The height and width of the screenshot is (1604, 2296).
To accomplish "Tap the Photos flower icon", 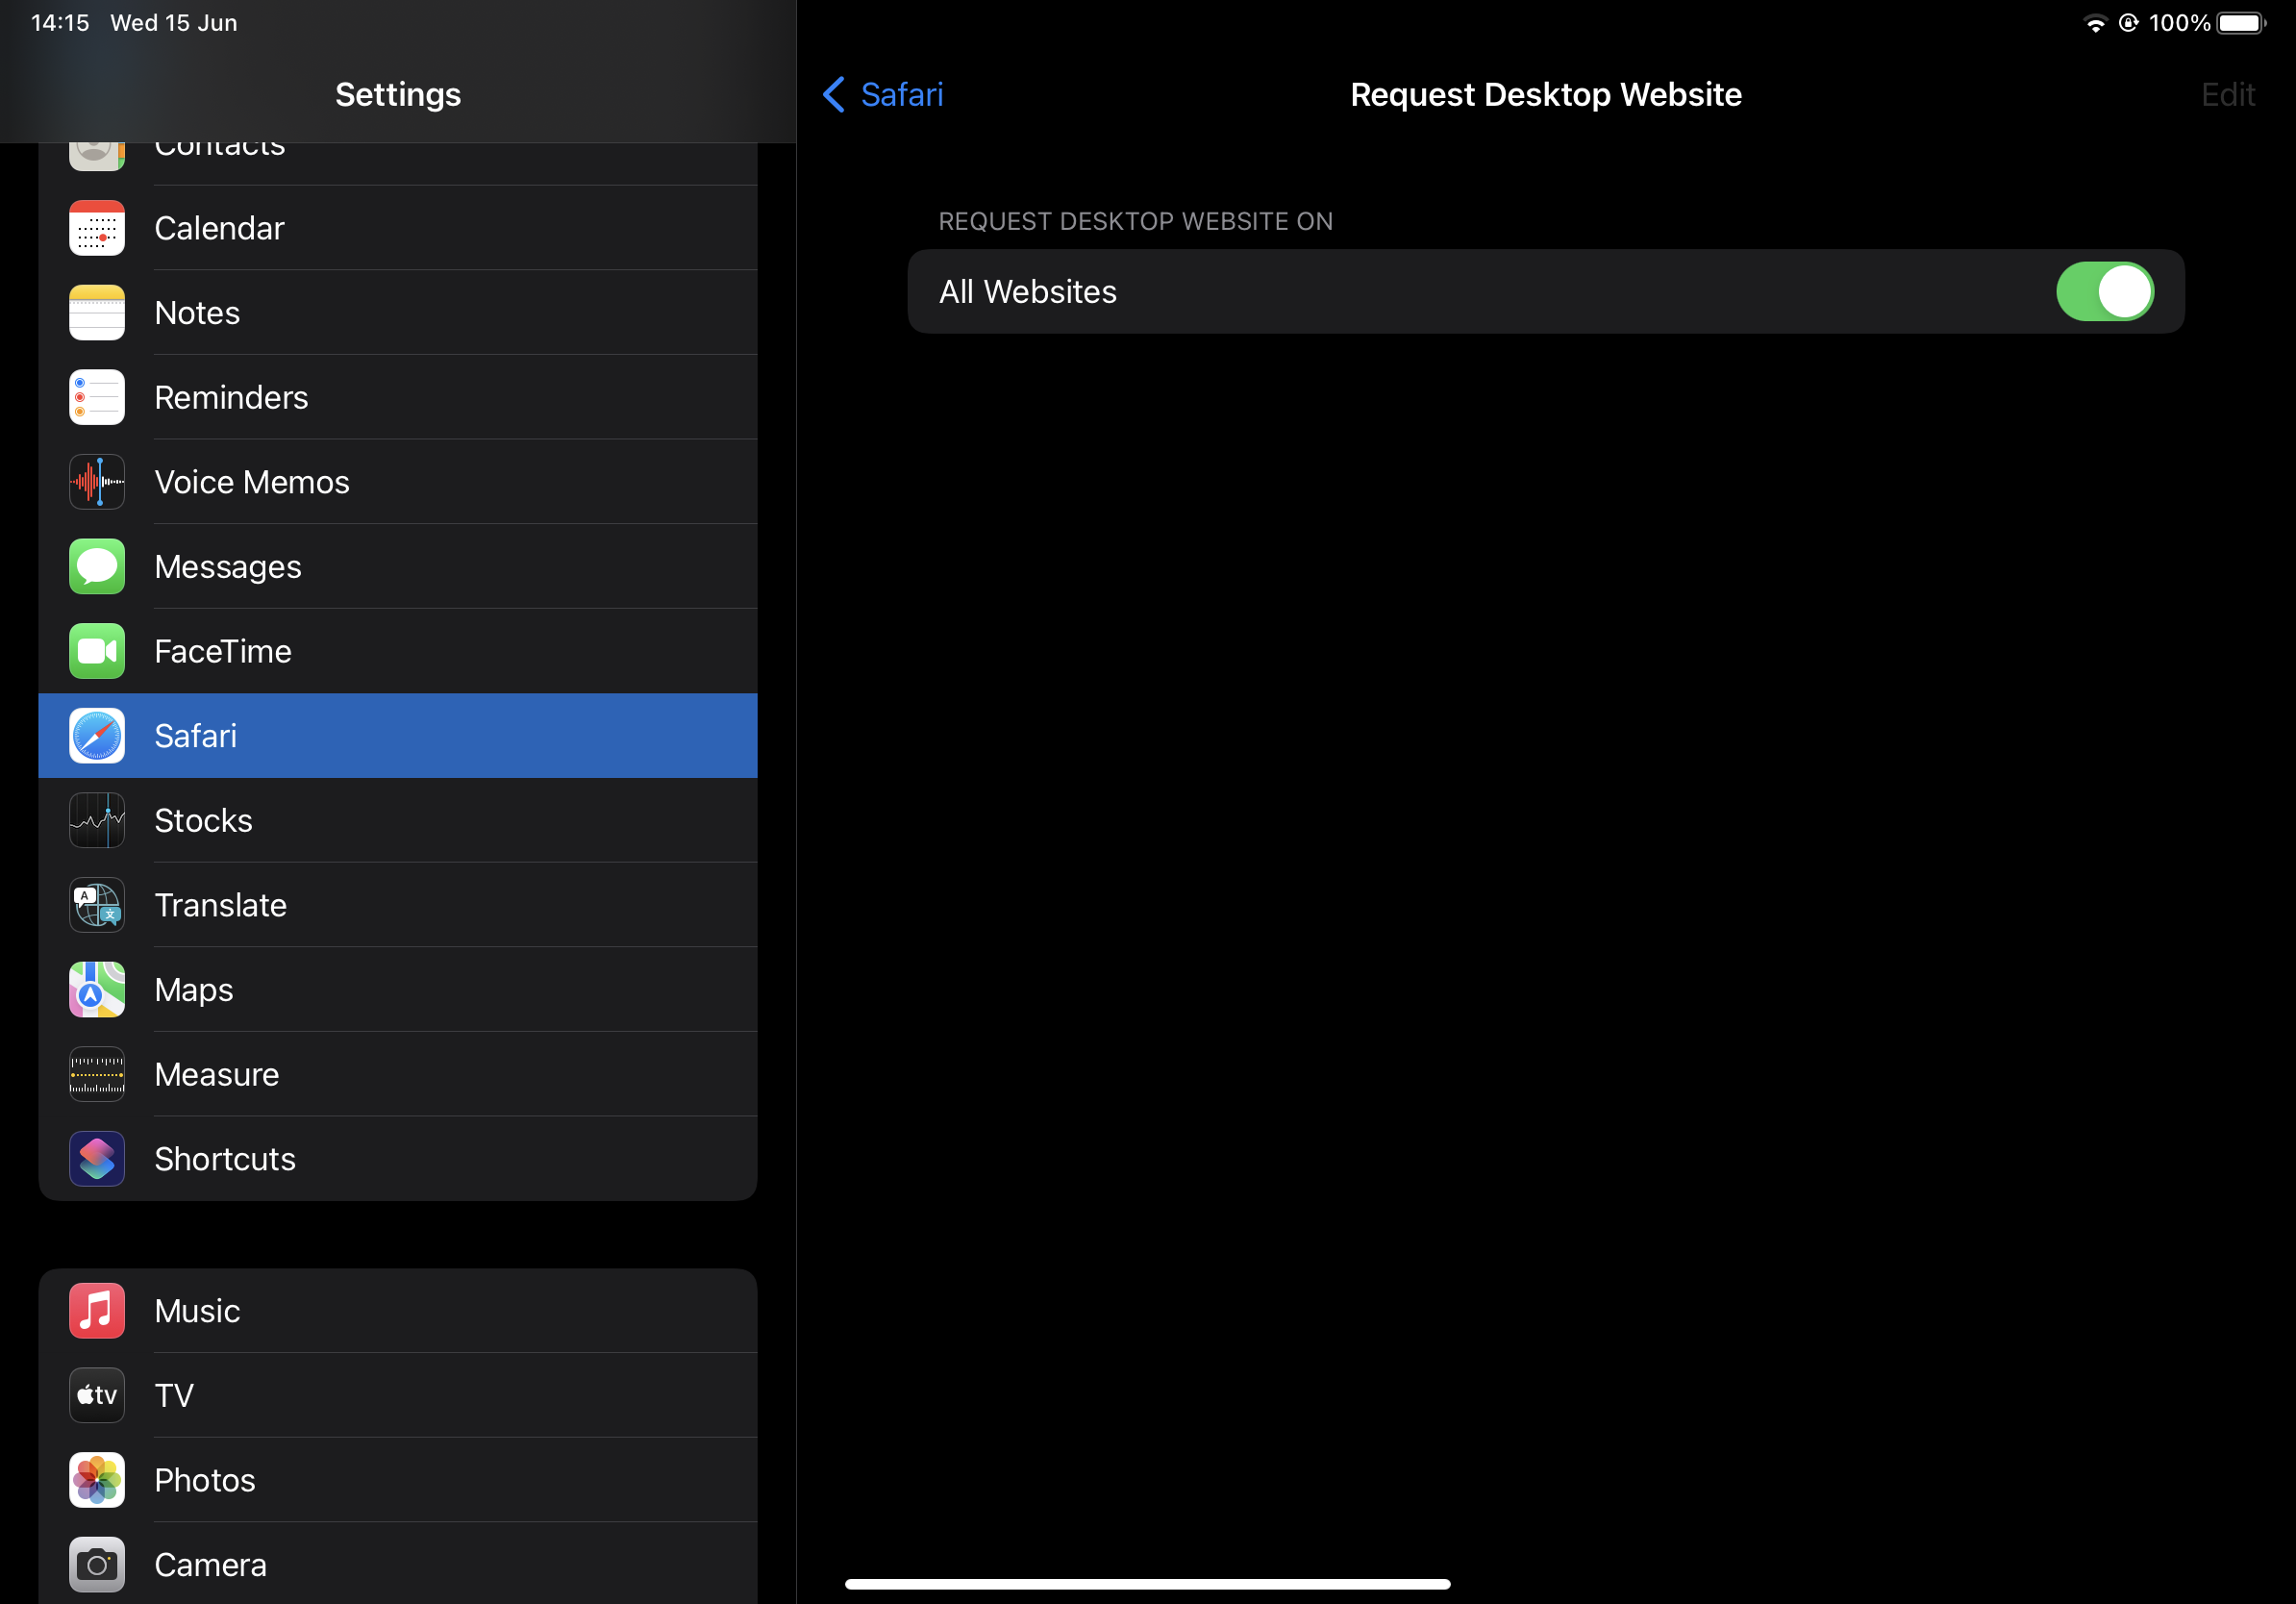I will point(97,1480).
